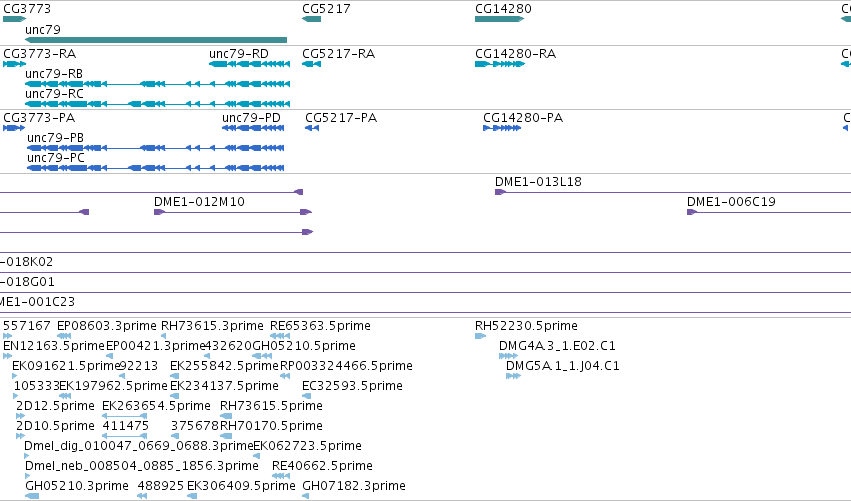Image resolution: width=851 pixels, height=501 pixels.
Task: Select the EK234137.5prime EST label
Action: tap(224, 386)
